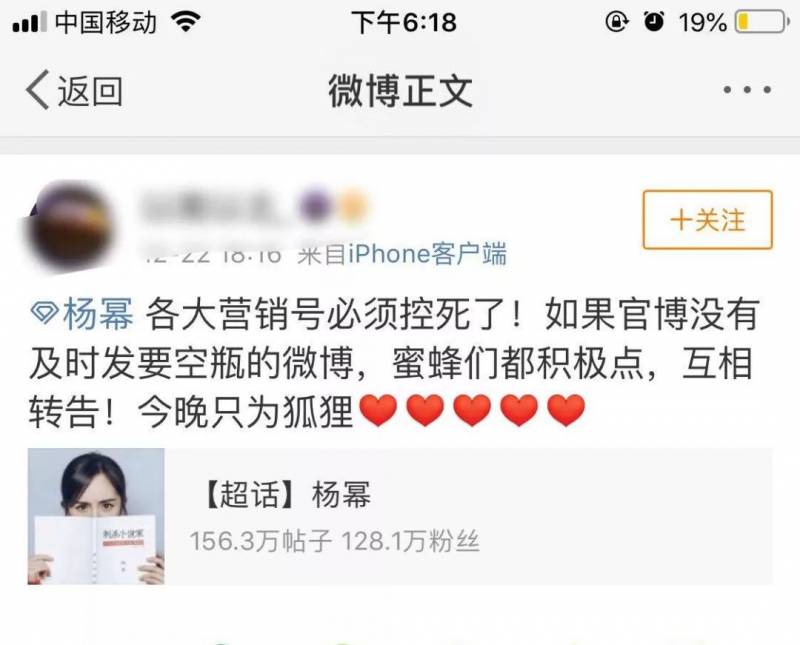The image size is (800, 645).
Task: Open the blurred username profile
Action: (212, 207)
